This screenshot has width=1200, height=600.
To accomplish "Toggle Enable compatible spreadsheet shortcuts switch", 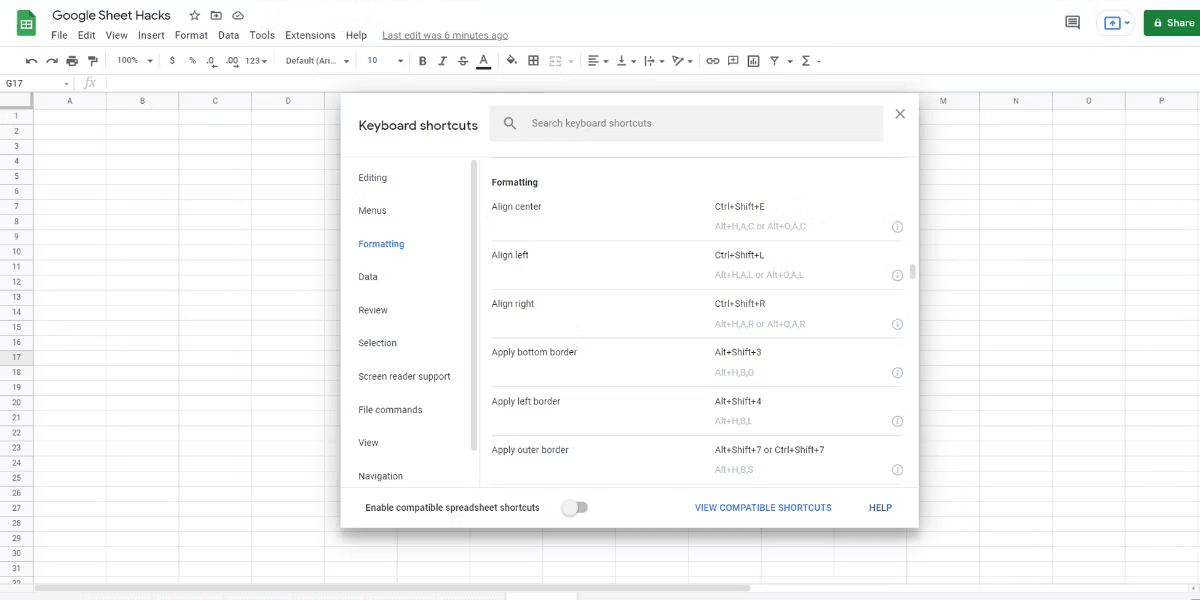I will click(x=574, y=508).
